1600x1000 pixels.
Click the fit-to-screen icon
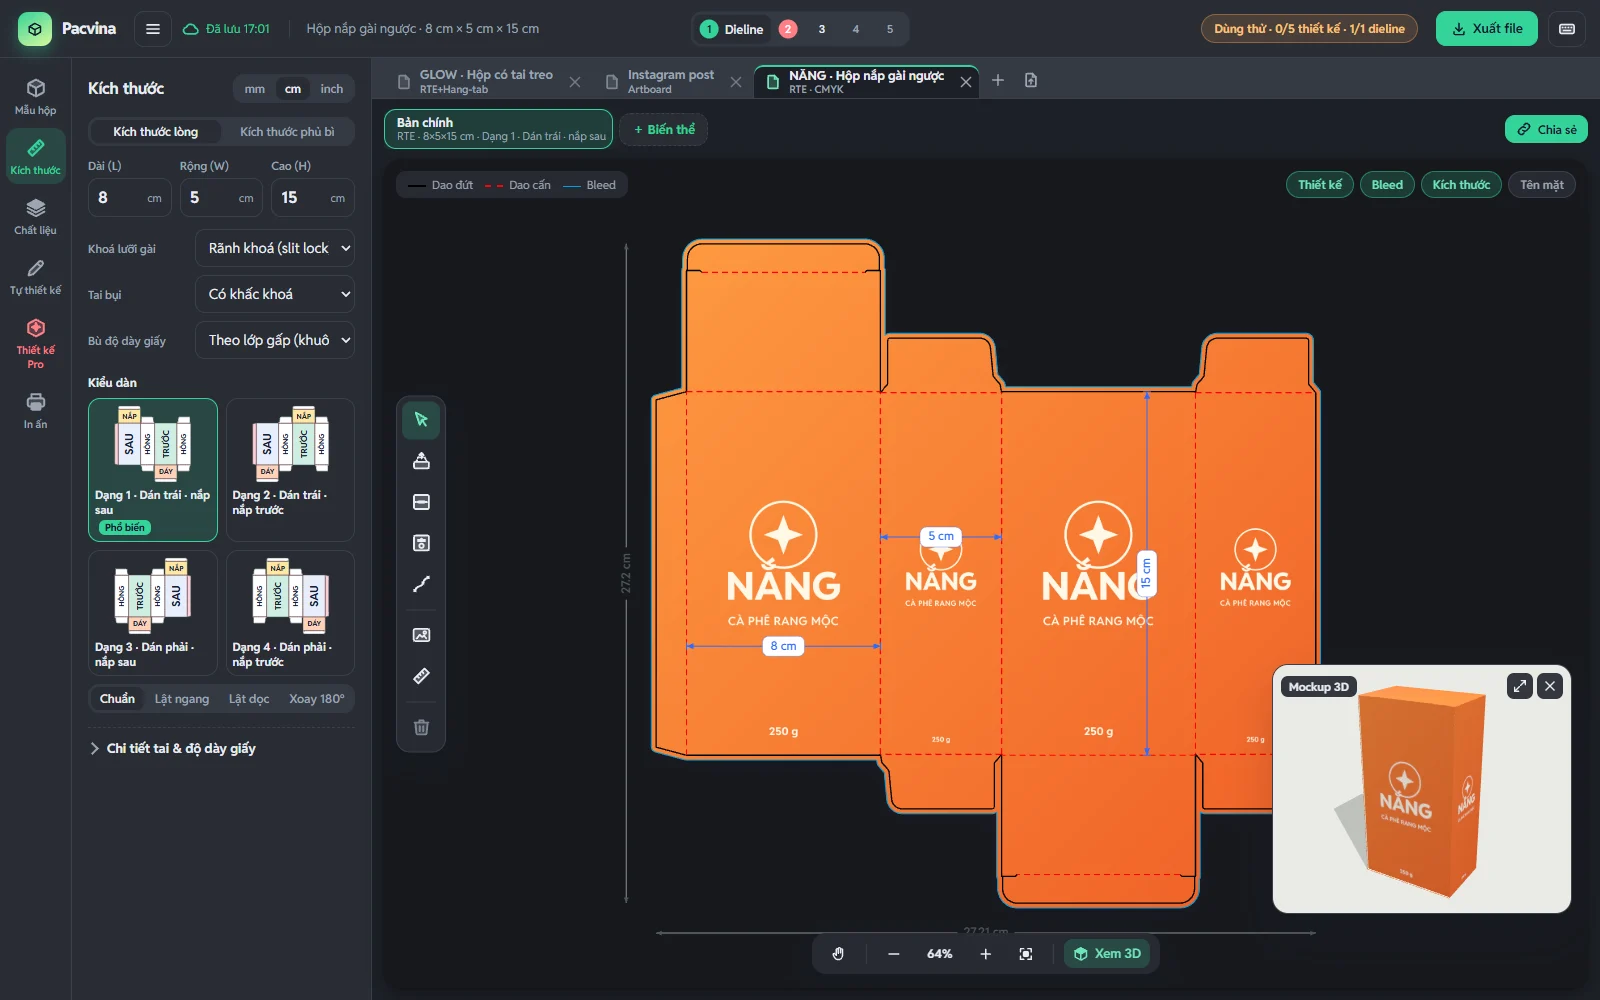coord(1025,954)
